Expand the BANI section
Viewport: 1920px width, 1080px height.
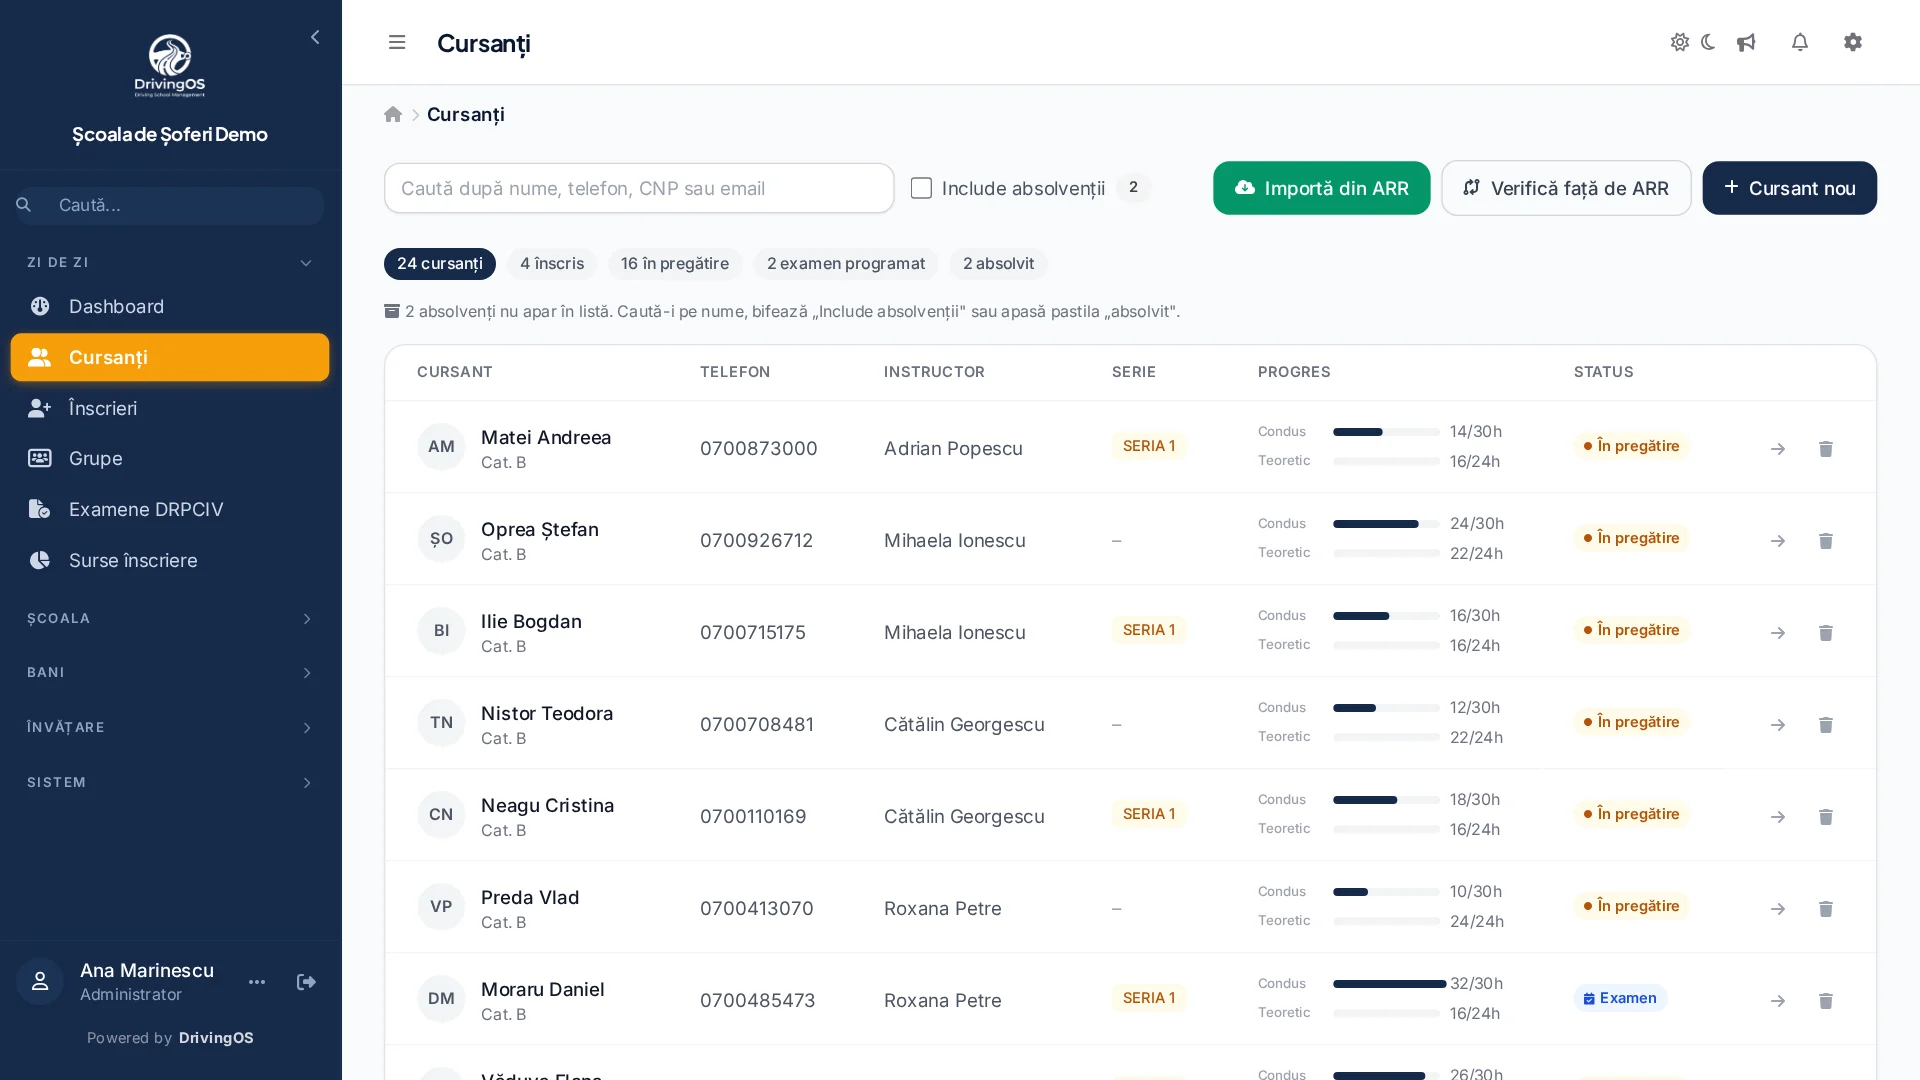pos(170,672)
